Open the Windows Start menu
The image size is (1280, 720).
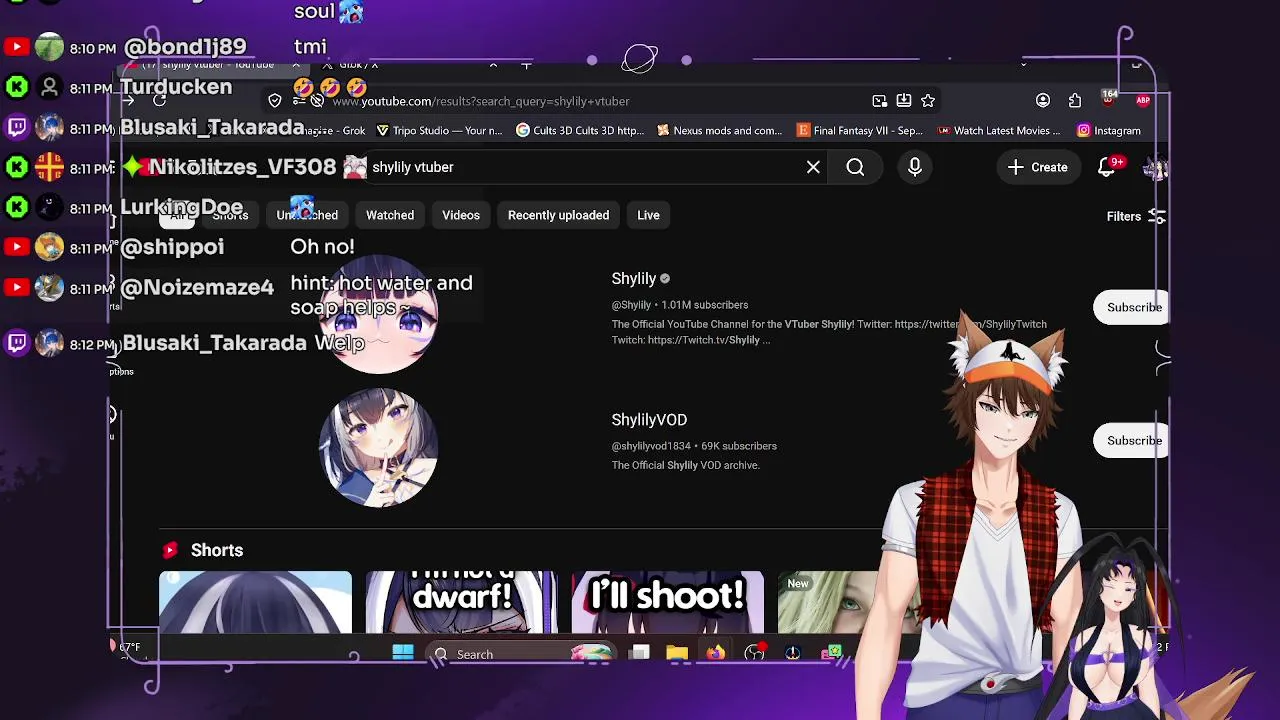403,653
